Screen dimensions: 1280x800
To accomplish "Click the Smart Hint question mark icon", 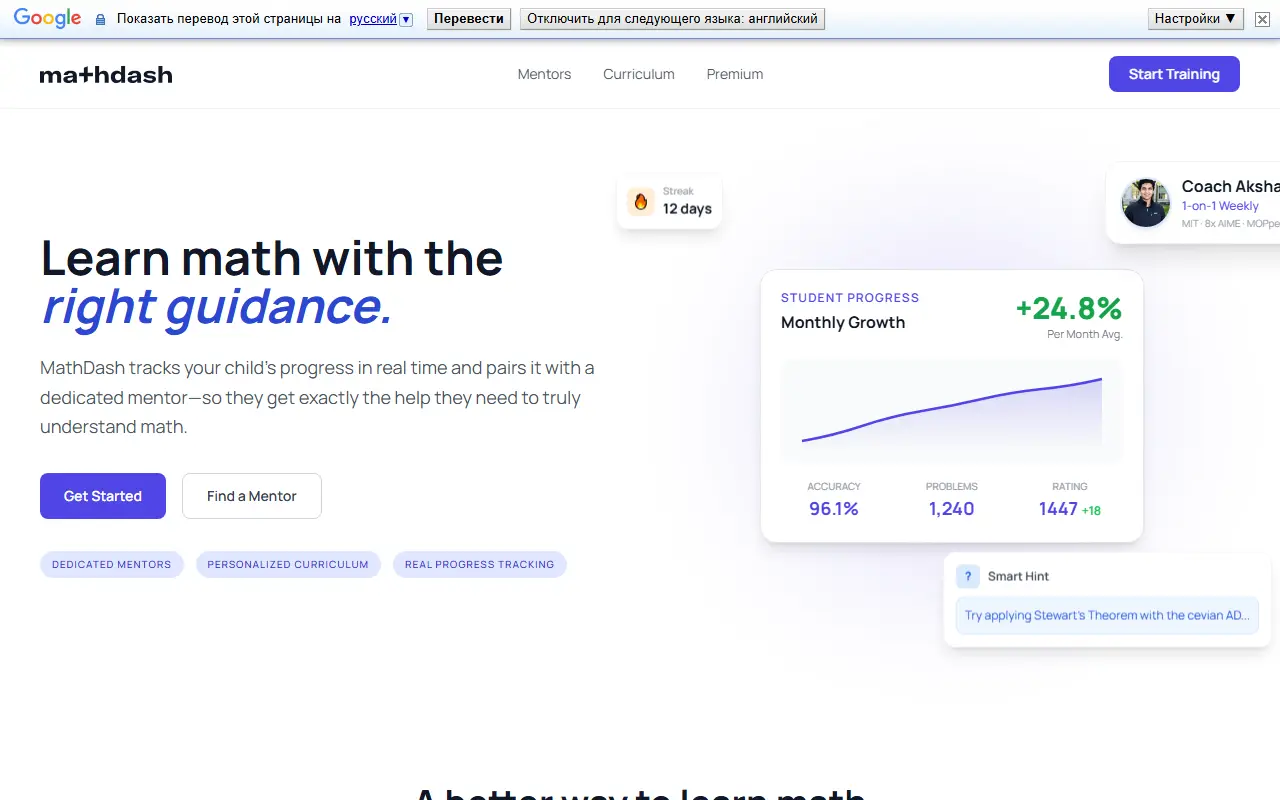I will [968, 576].
